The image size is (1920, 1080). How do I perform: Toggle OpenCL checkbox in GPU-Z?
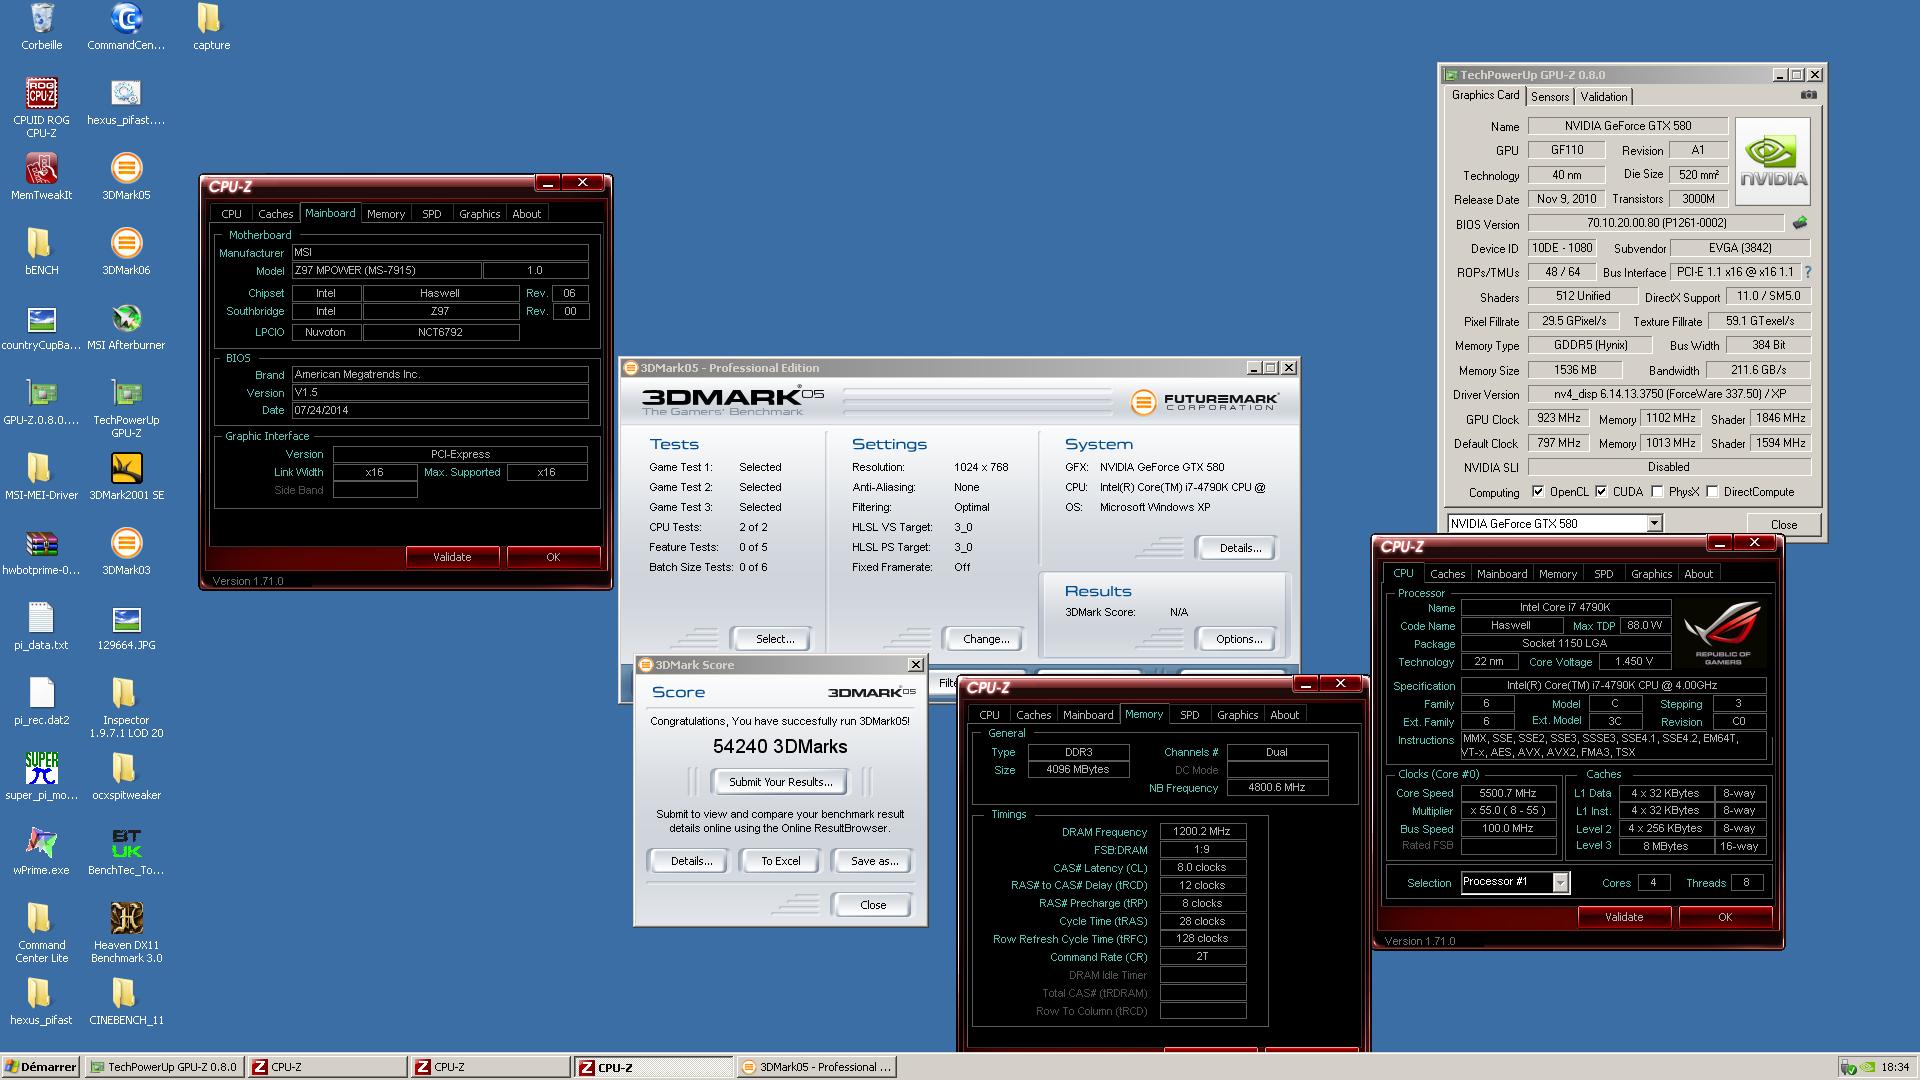pyautogui.click(x=1538, y=492)
